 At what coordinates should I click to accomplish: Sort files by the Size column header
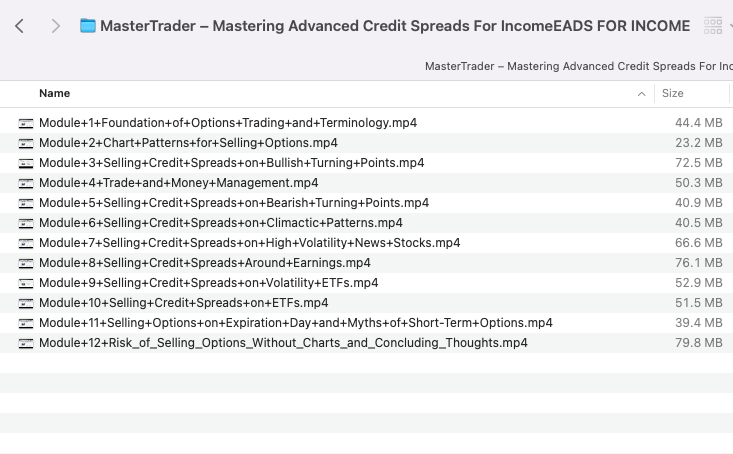tap(673, 94)
